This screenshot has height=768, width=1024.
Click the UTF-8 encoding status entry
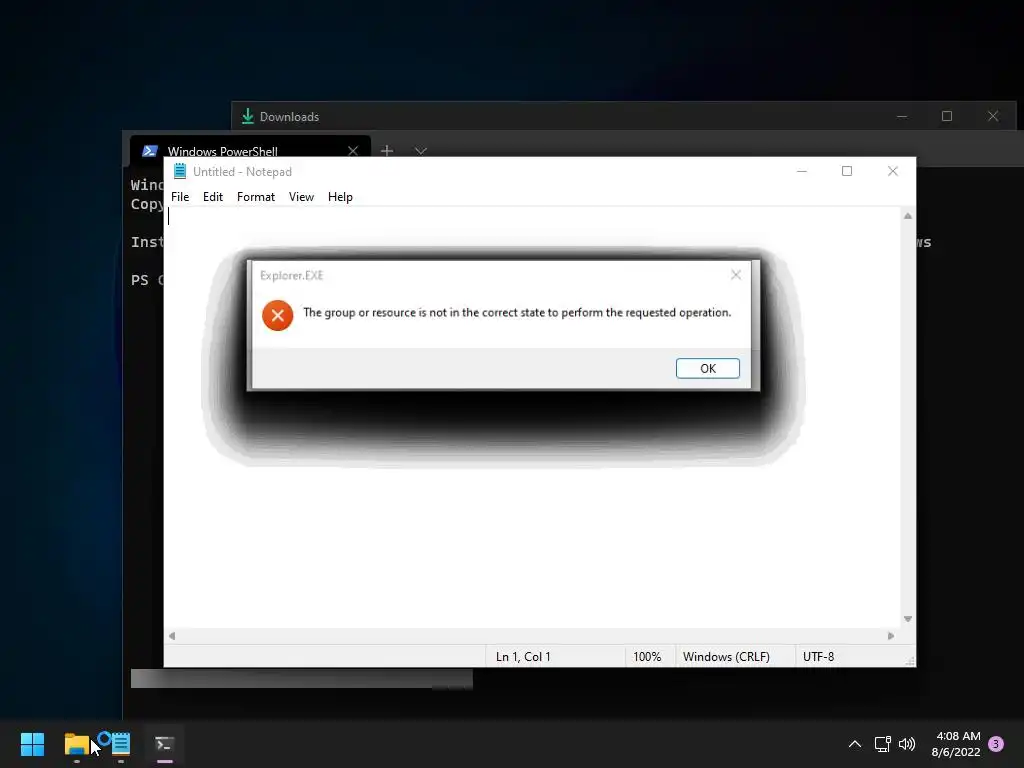pyautogui.click(x=818, y=656)
